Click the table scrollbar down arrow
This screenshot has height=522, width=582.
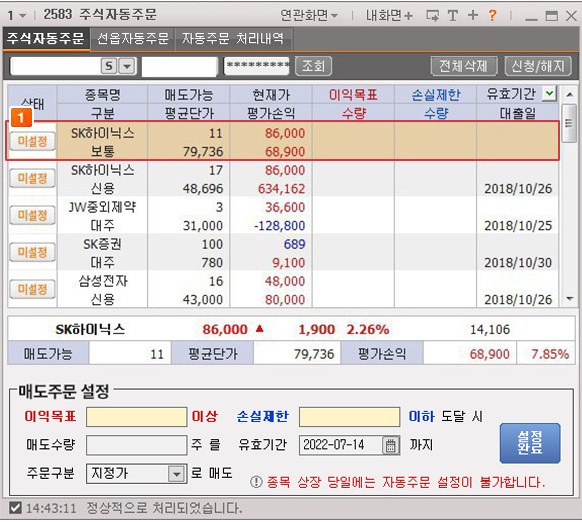tap(569, 298)
